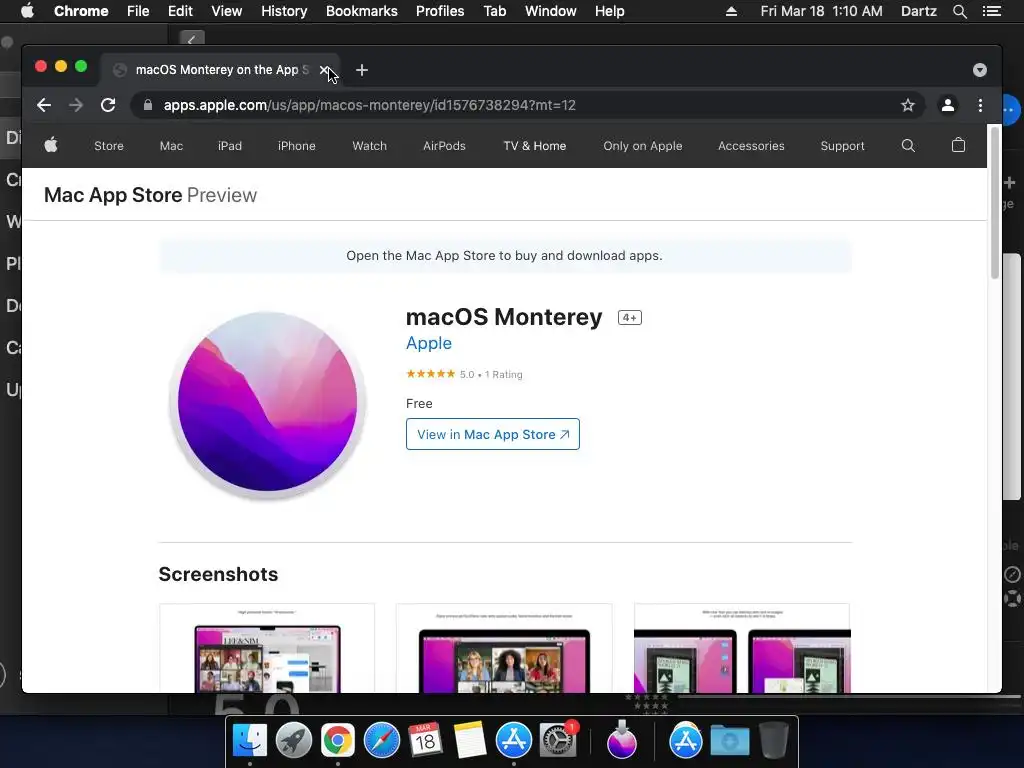This screenshot has width=1024, height=768.
Task: Open the Edit menu
Action: [x=180, y=11]
